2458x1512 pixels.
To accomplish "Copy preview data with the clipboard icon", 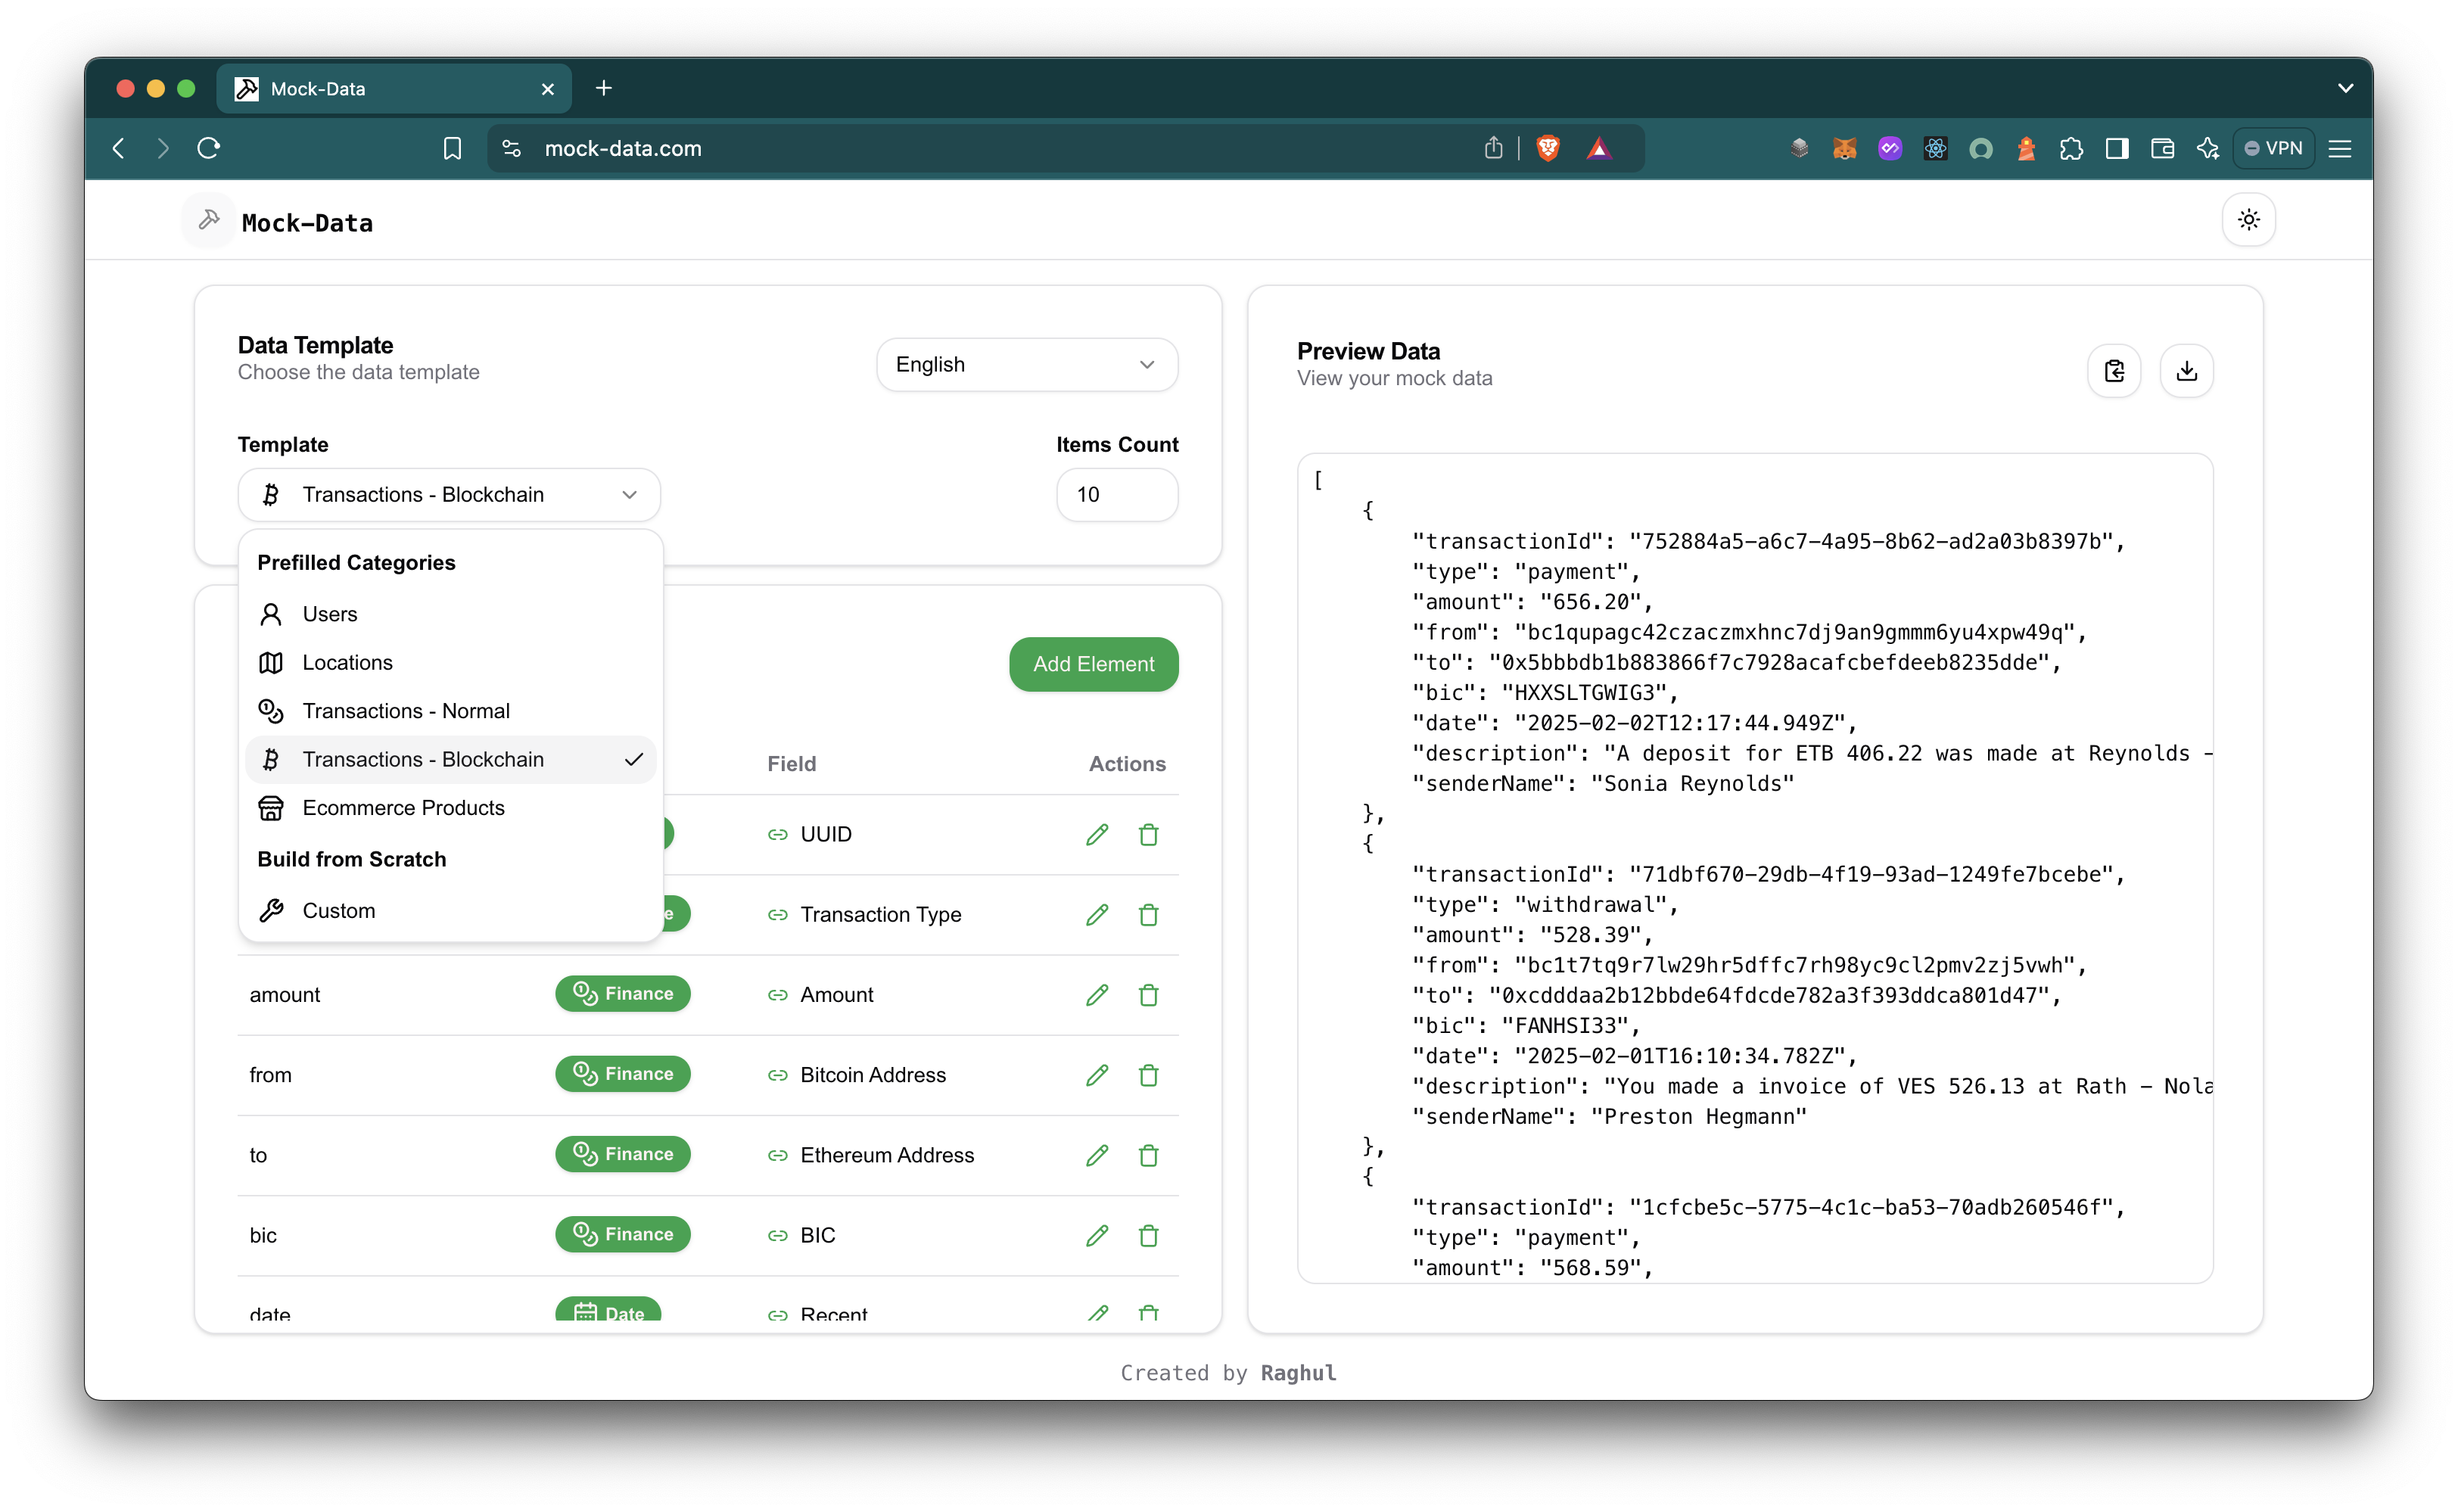I will pyautogui.click(x=2114, y=371).
